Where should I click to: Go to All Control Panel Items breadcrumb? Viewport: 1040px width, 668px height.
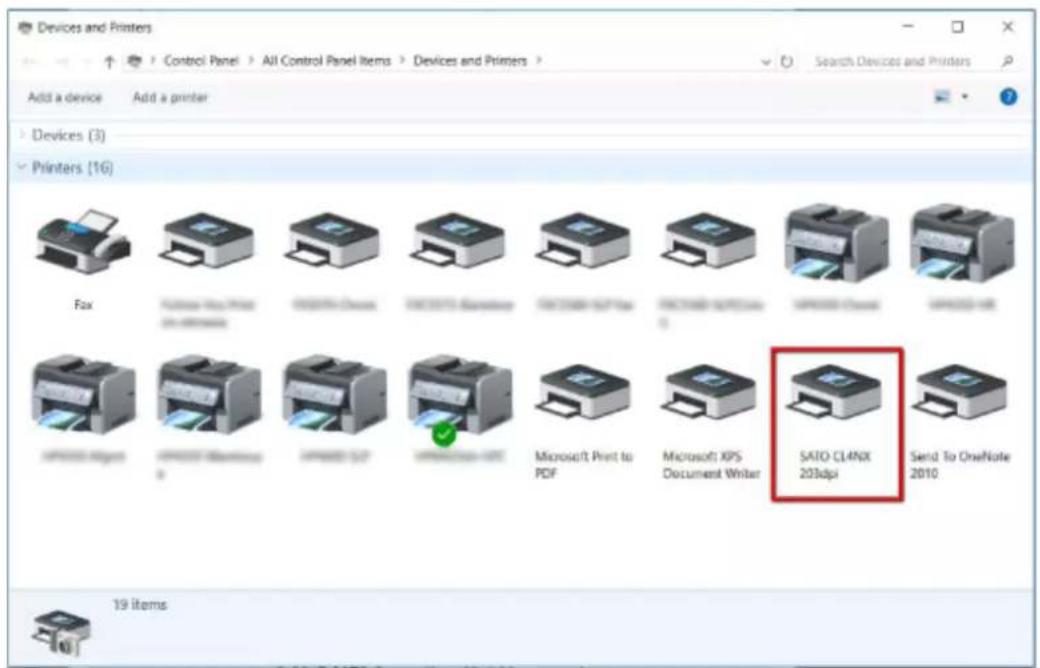tap(326, 60)
